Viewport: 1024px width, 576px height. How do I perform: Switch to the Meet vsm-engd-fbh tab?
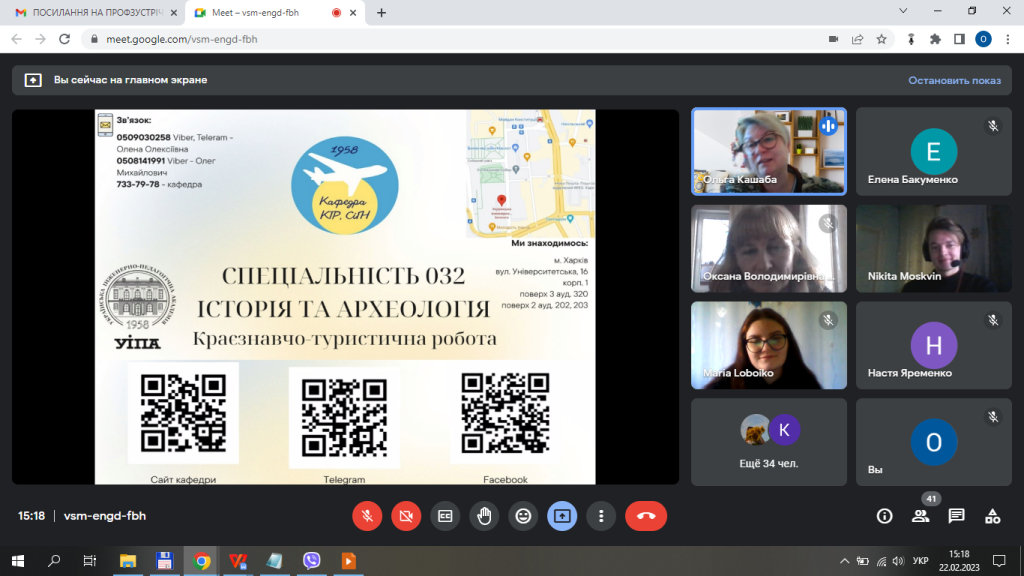pos(274,12)
